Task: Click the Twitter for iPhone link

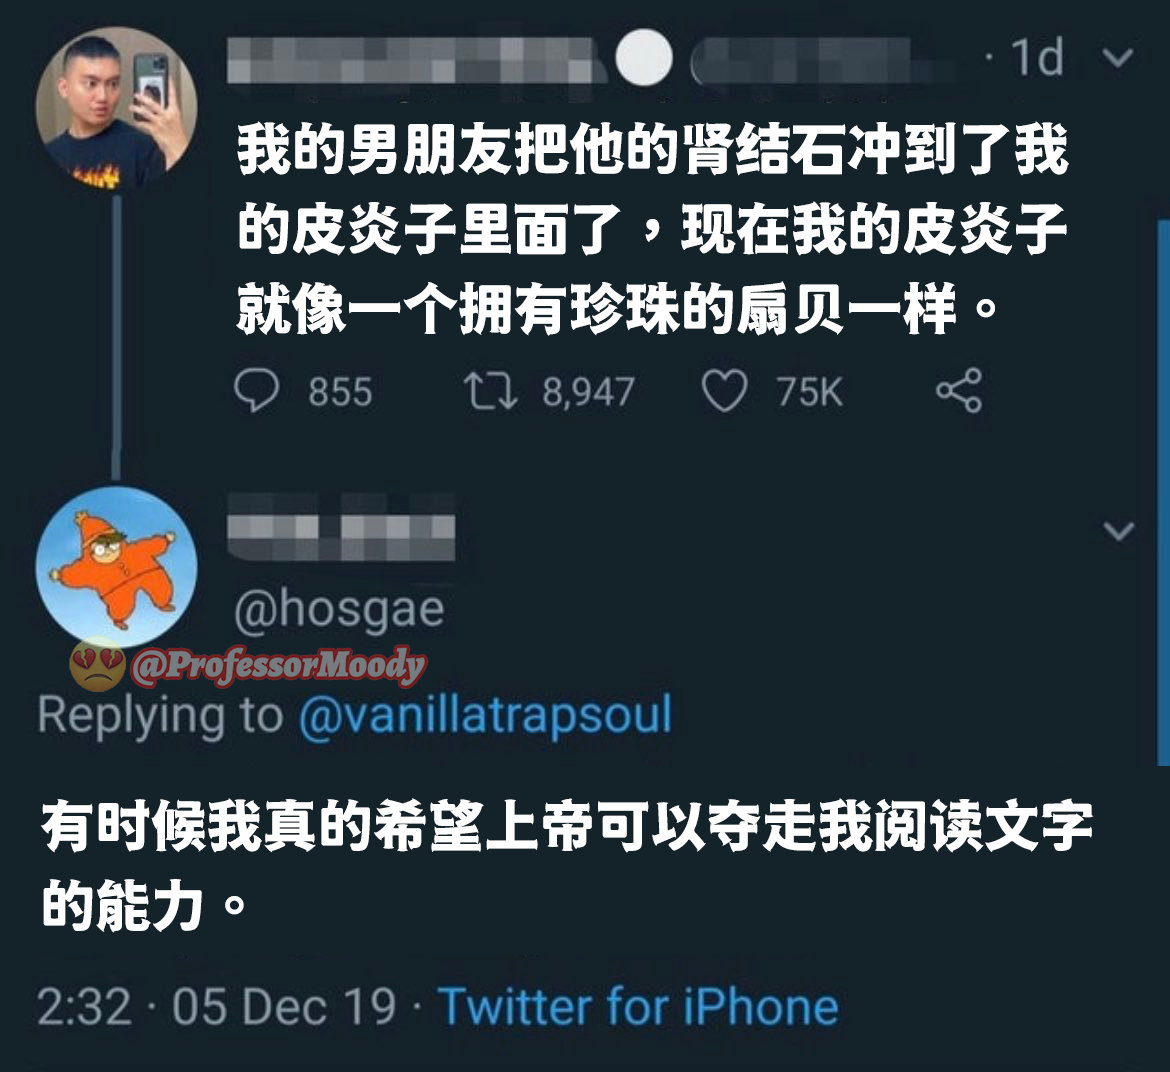Action: coord(638,1006)
